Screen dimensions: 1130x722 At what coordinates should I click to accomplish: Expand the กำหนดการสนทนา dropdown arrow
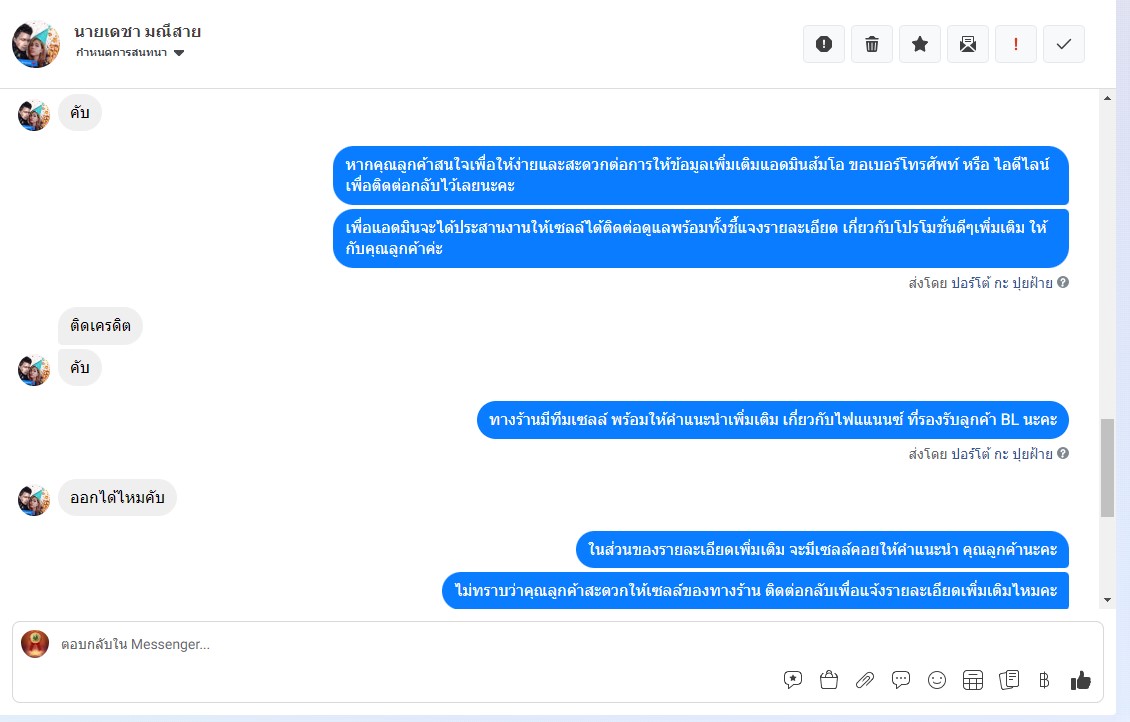[179, 53]
